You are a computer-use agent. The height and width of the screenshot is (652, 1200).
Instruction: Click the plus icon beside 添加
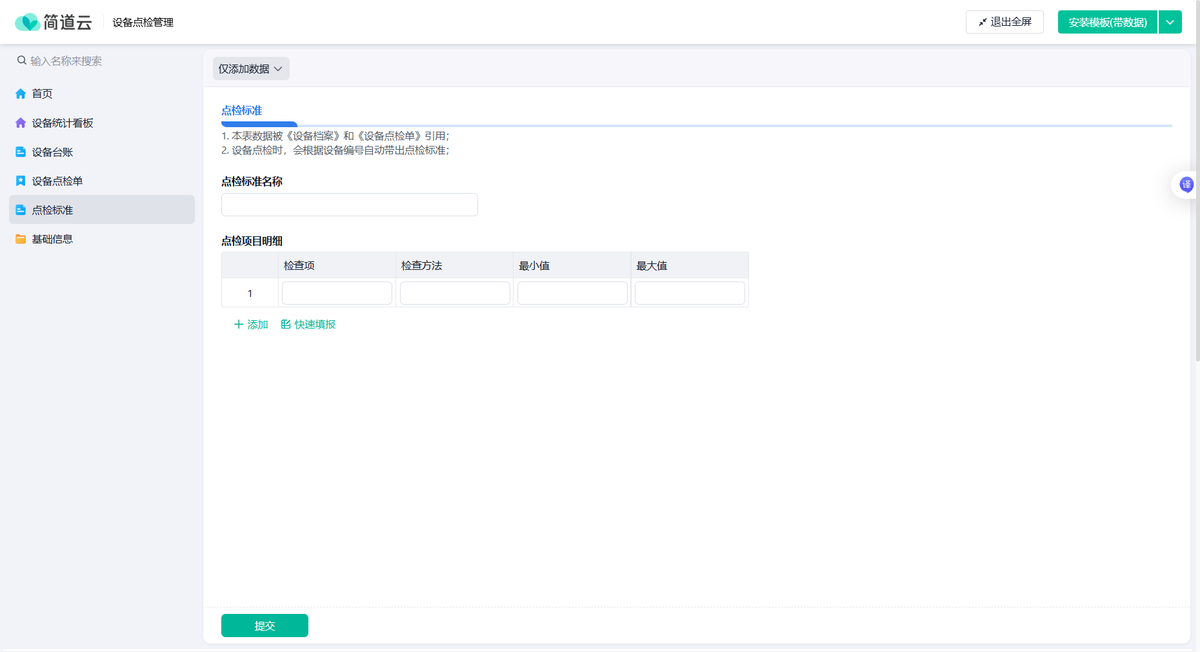coord(238,325)
